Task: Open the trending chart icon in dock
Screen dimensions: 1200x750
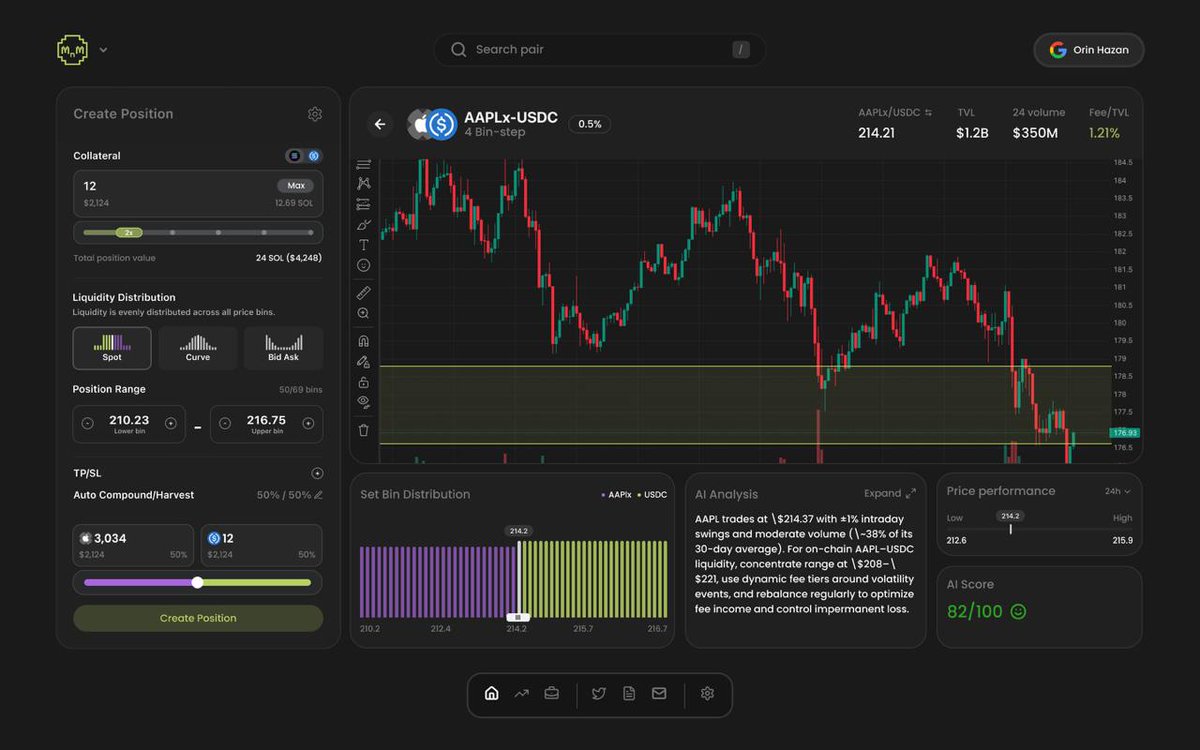Action: pos(521,693)
